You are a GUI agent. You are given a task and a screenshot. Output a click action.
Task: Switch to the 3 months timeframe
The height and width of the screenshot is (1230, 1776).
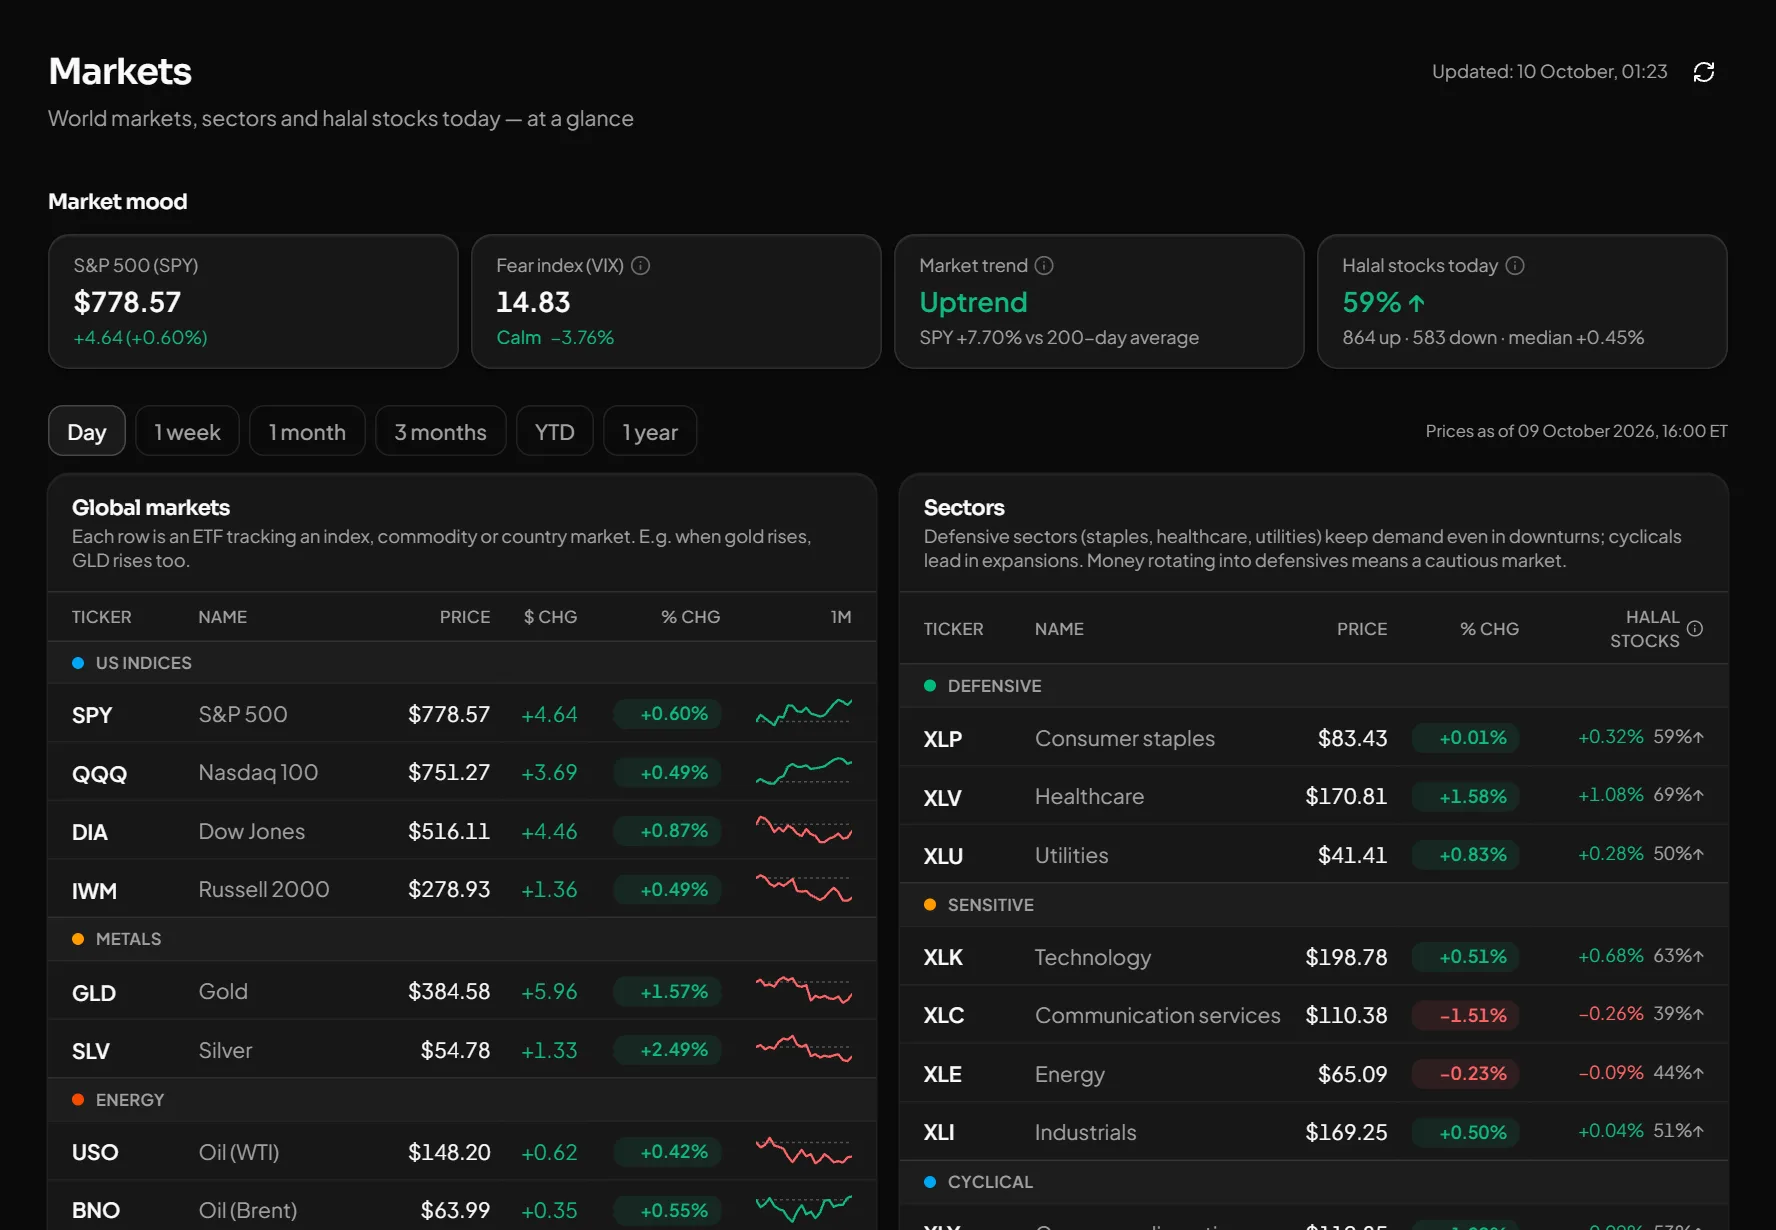441,431
